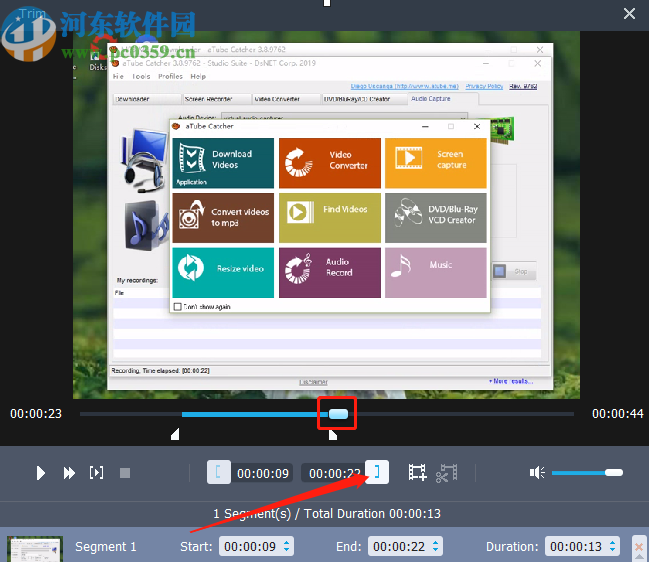The width and height of the screenshot is (649, 562).
Task: Switch to the Screen Recorder tab
Action: click(217, 99)
